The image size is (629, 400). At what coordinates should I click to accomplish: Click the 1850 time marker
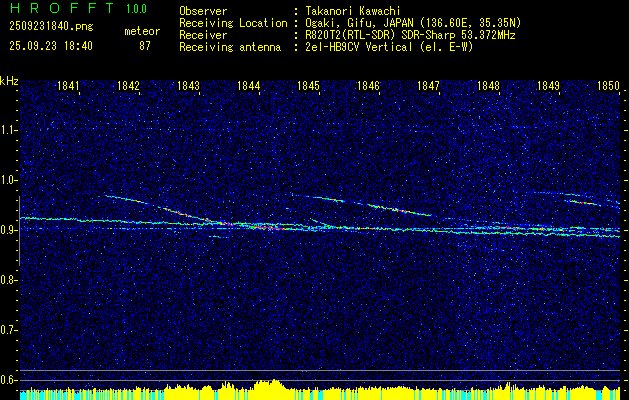click(x=607, y=86)
